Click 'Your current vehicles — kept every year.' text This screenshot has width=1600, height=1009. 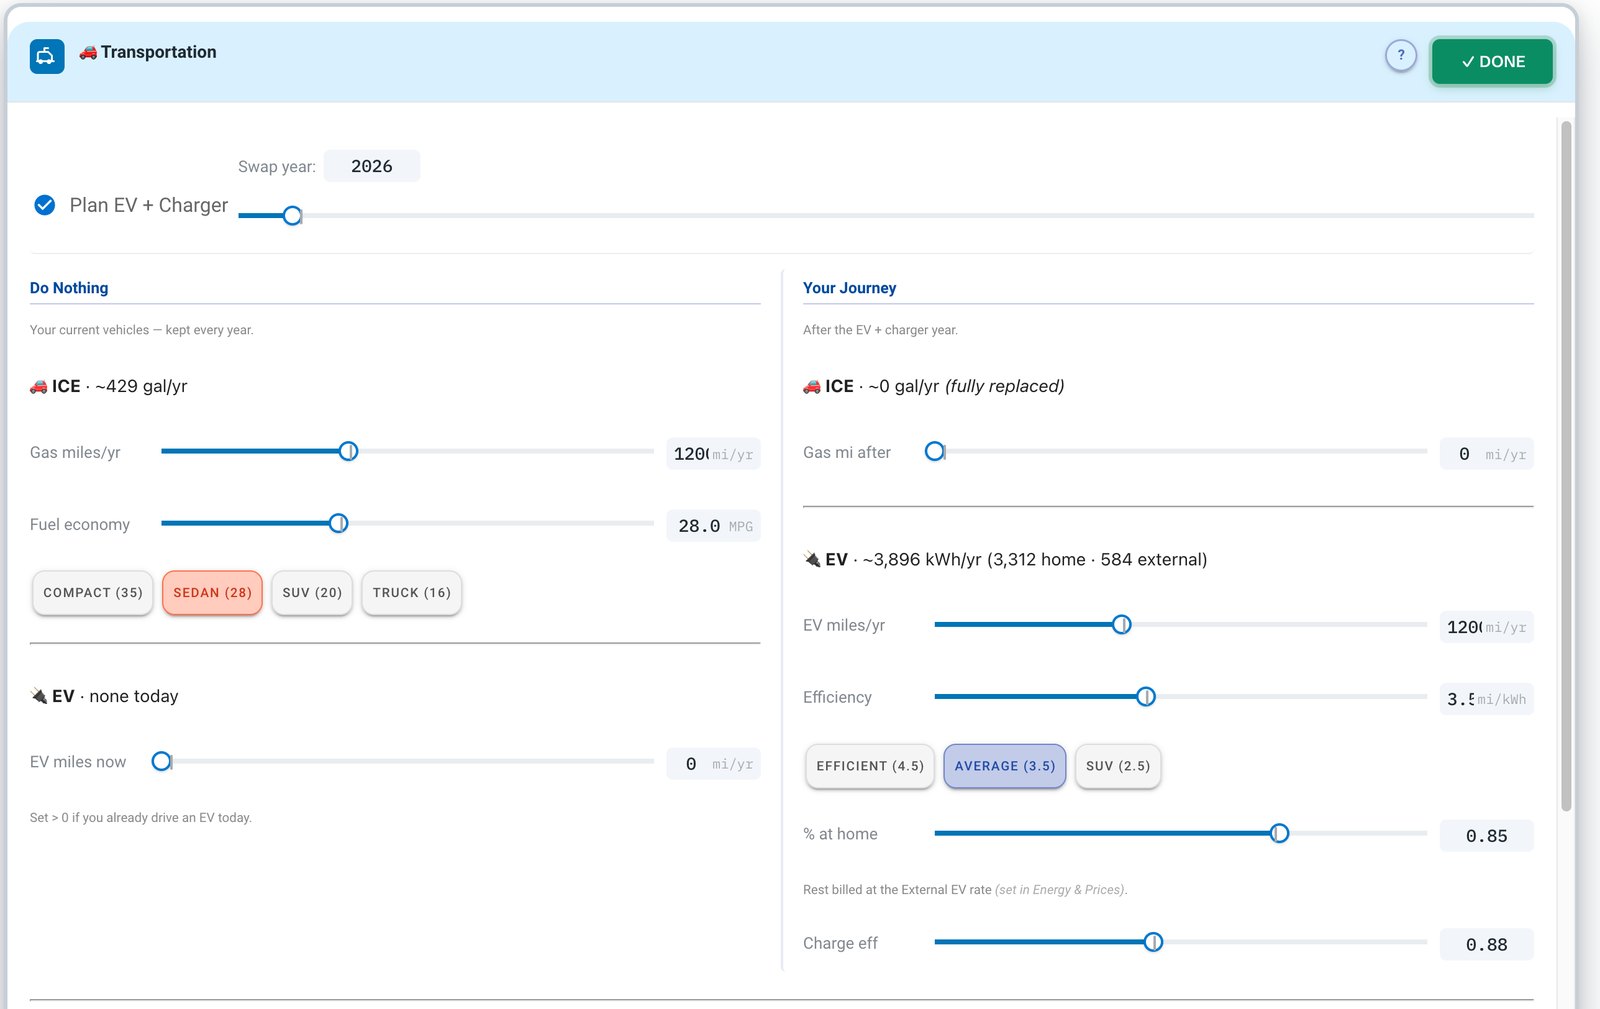pyautogui.click(x=142, y=330)
